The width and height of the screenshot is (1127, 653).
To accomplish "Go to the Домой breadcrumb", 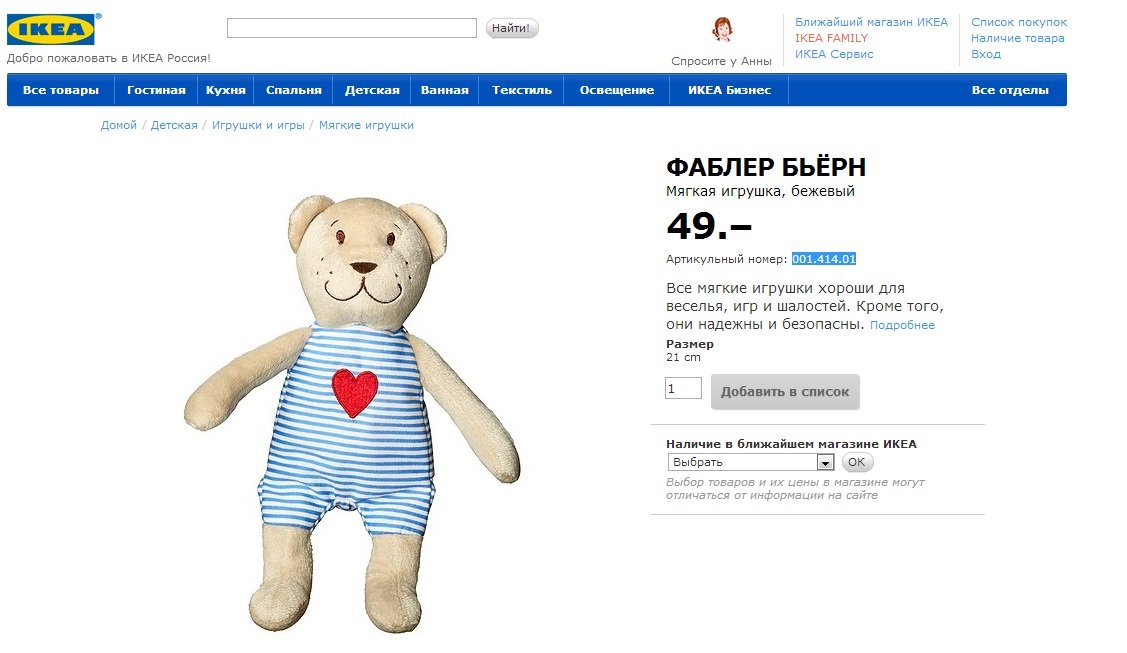I will pos(119,125).
